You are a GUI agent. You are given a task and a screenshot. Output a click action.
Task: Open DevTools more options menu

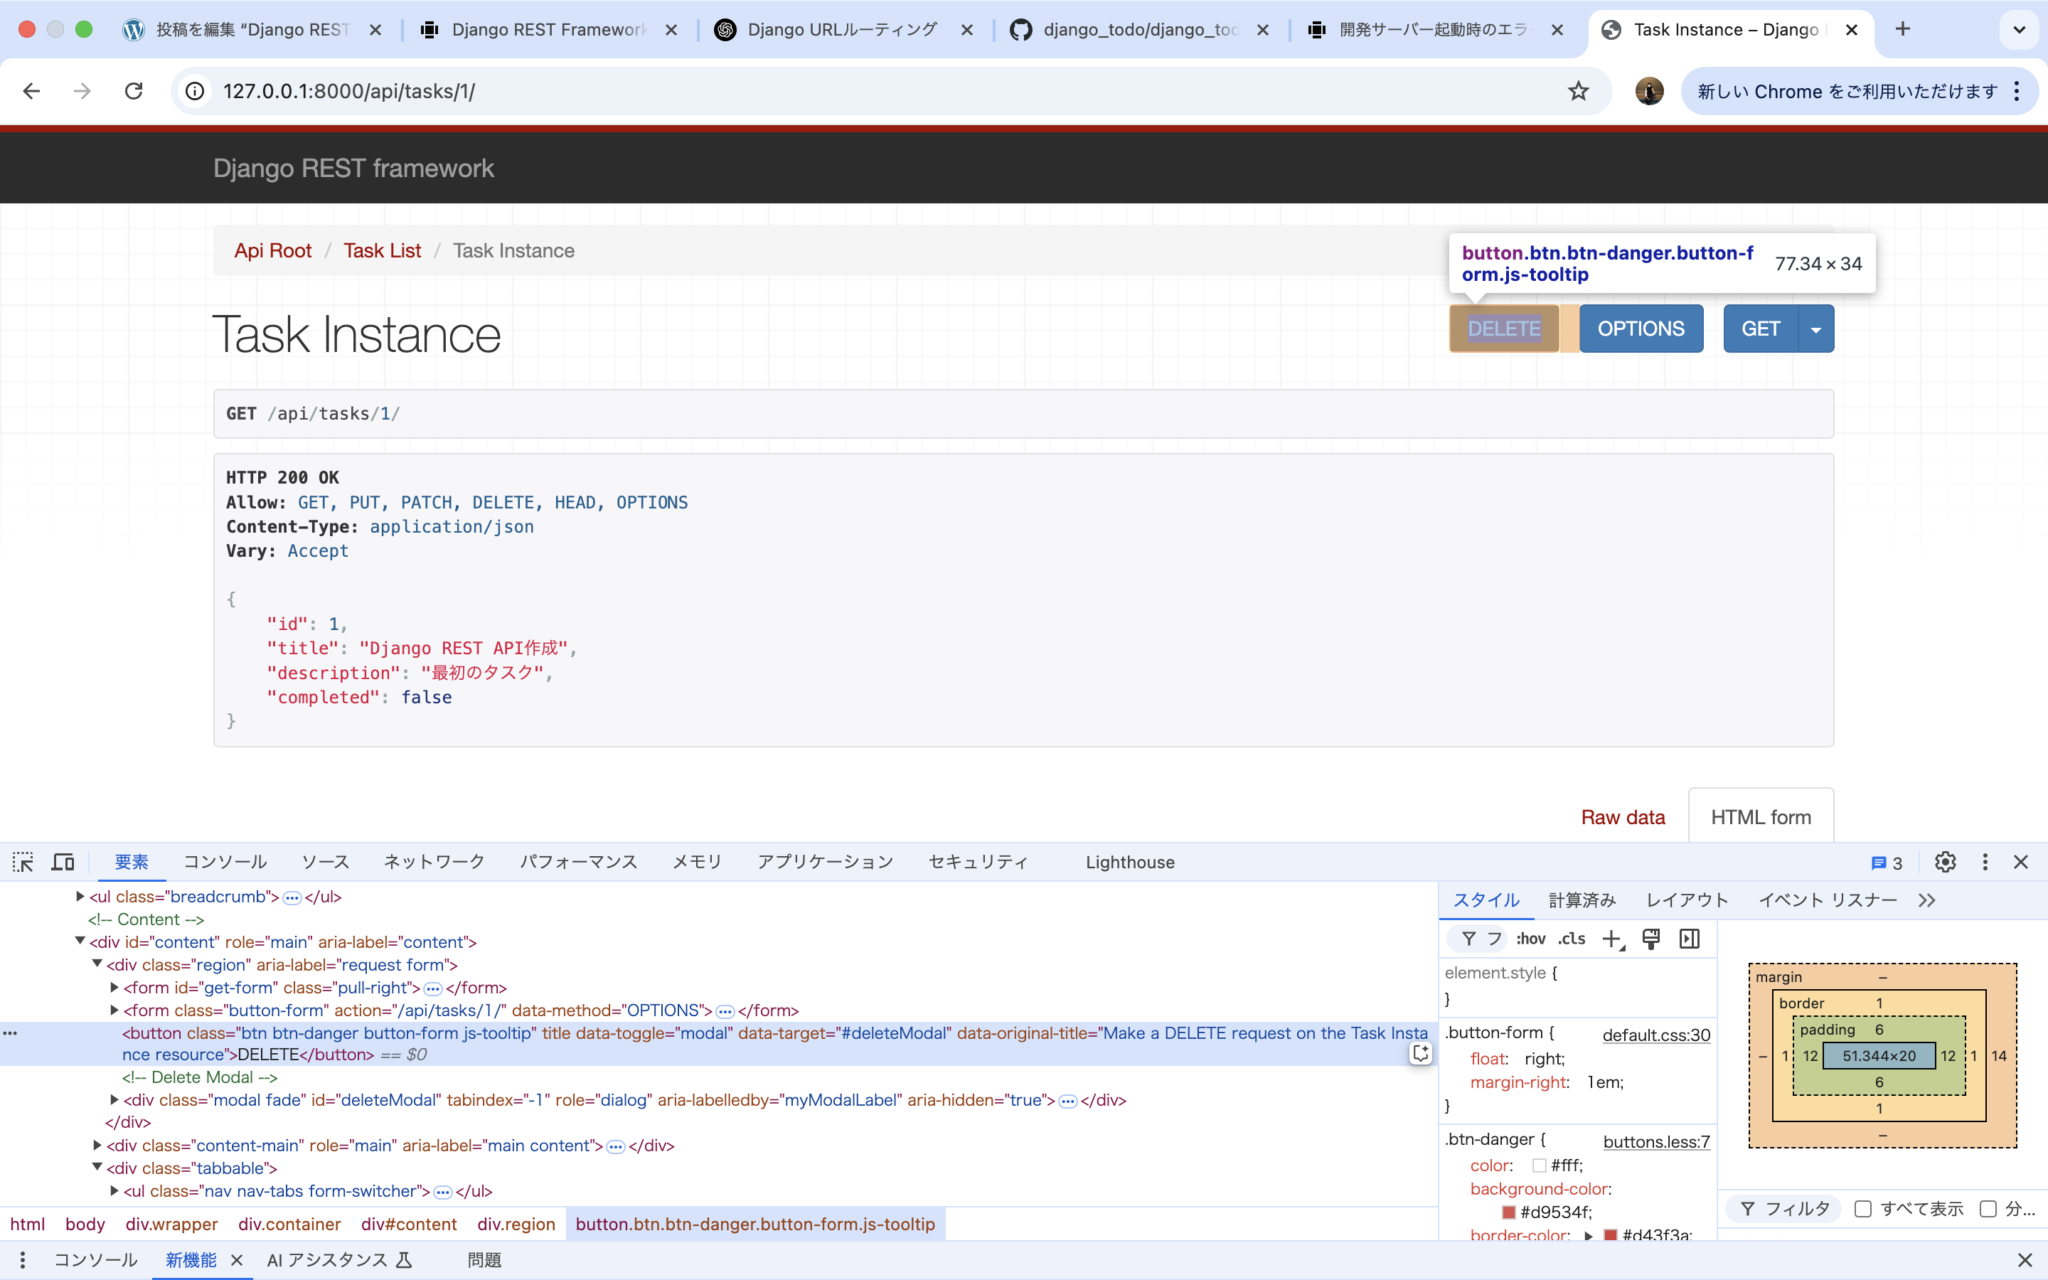point(1985,861)
